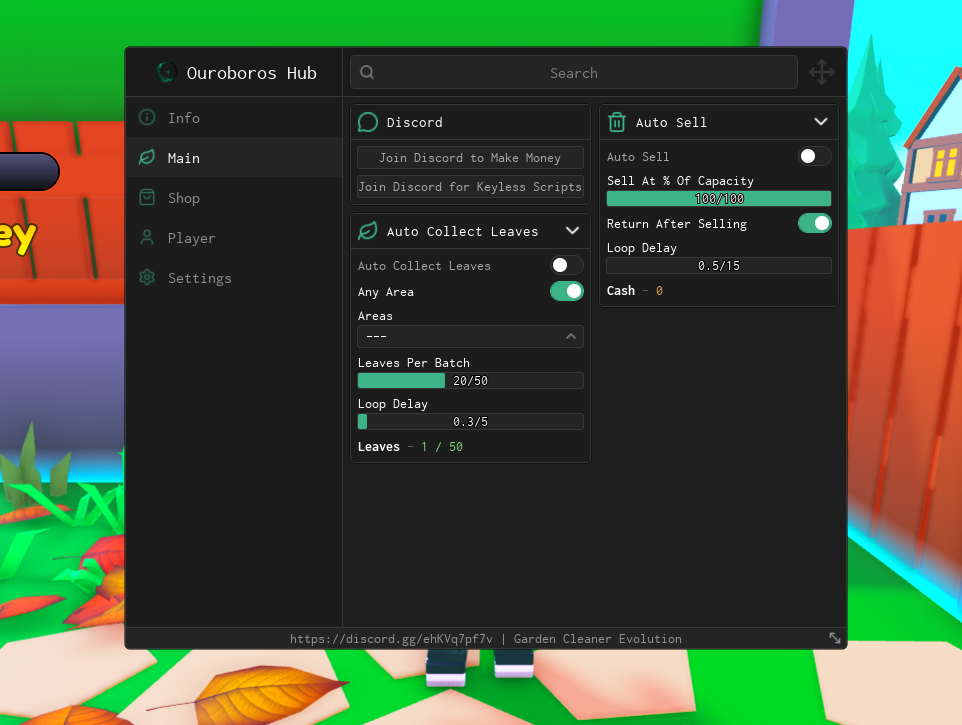This screenshot has width=962, height=725.
Task: Click the leaf icon beside Main
Action: 147,158
